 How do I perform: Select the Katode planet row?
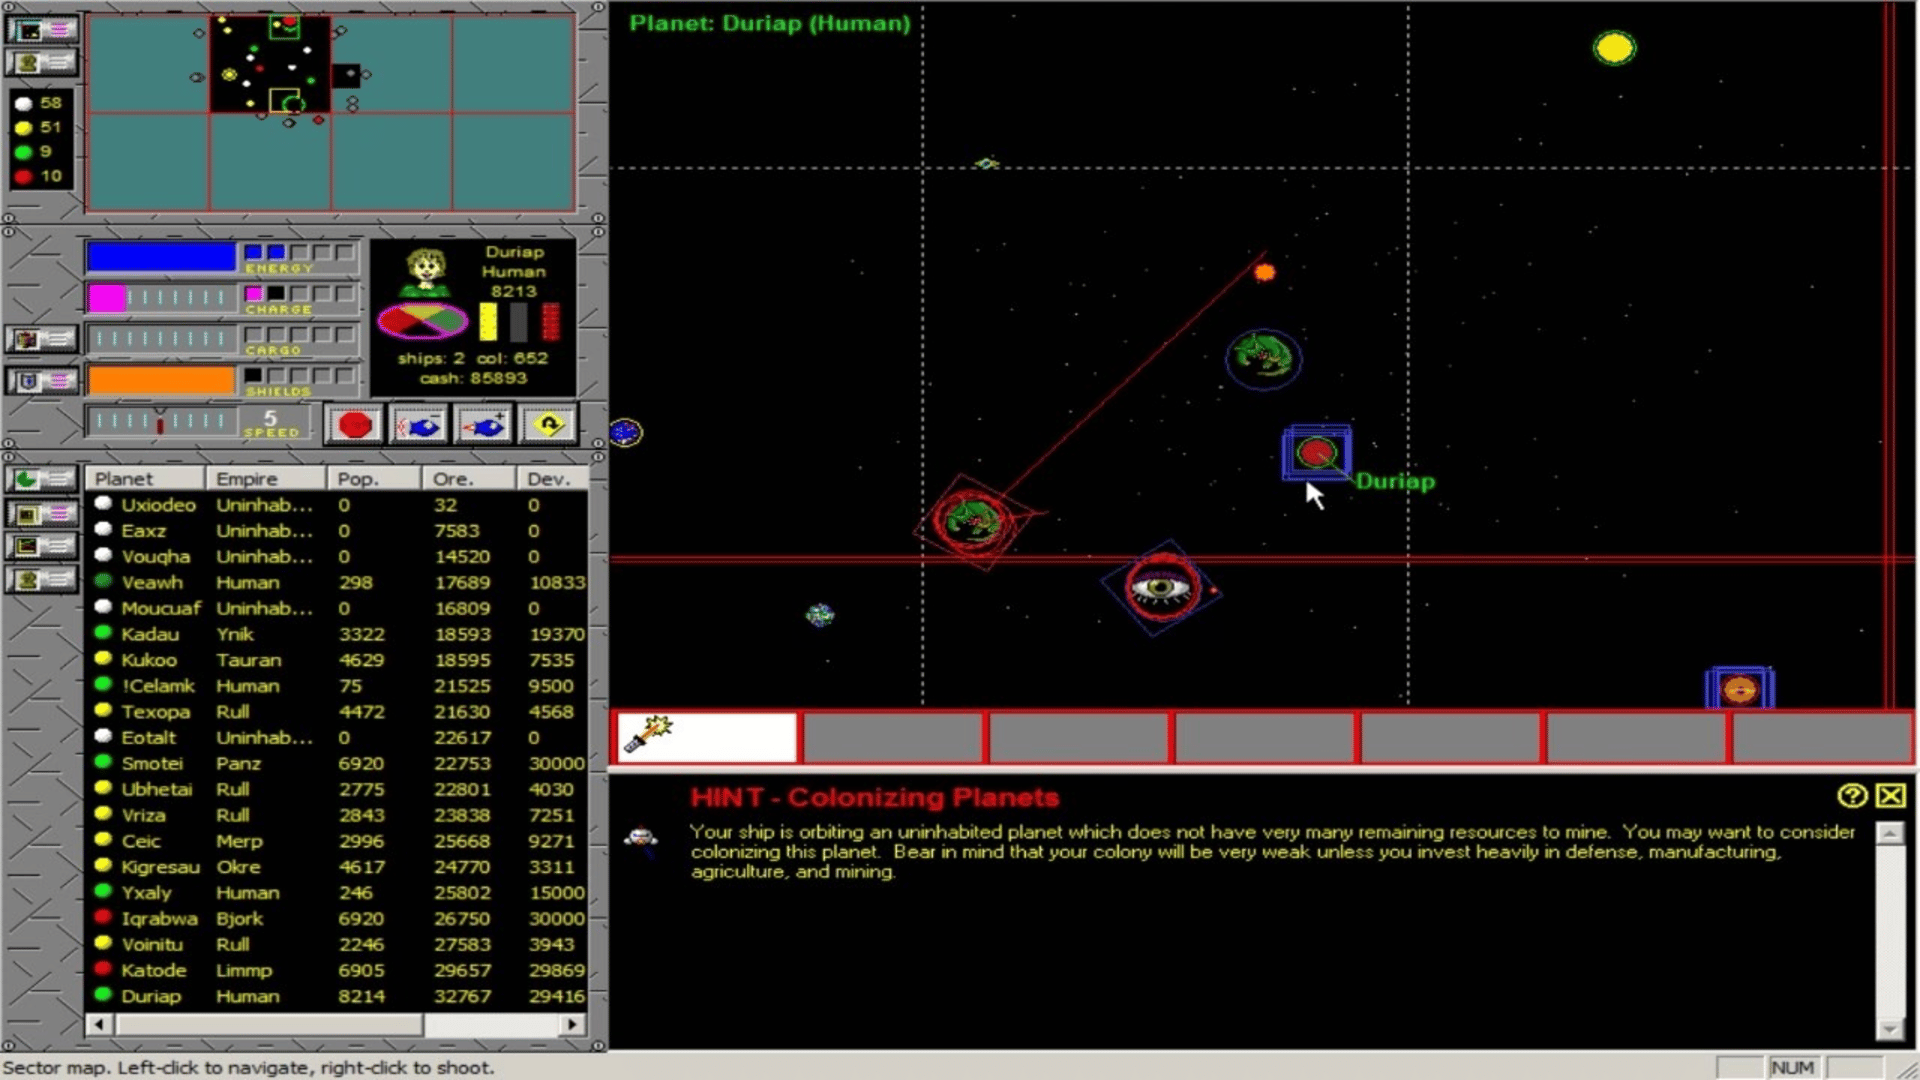pyautogui.click(x=153, y=970)
